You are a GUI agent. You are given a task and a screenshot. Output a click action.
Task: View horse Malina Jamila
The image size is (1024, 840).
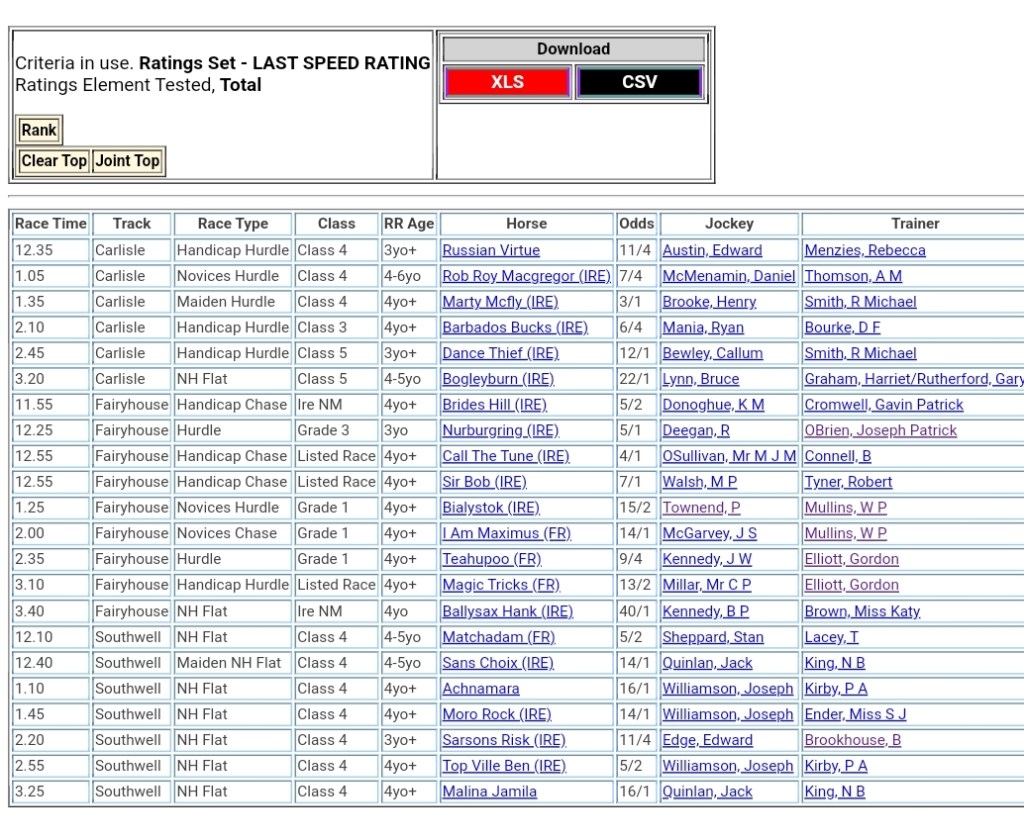click(x=490, y=792)
